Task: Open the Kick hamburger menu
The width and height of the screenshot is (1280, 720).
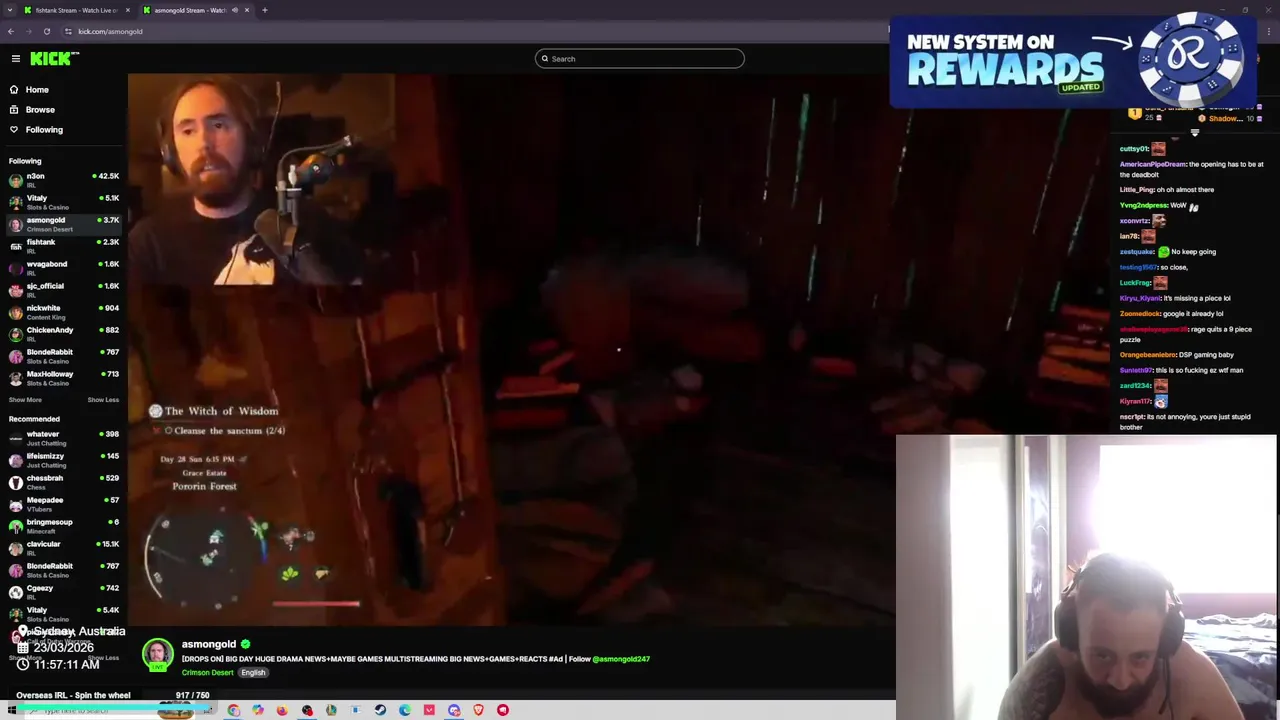Action: [16, 59]
